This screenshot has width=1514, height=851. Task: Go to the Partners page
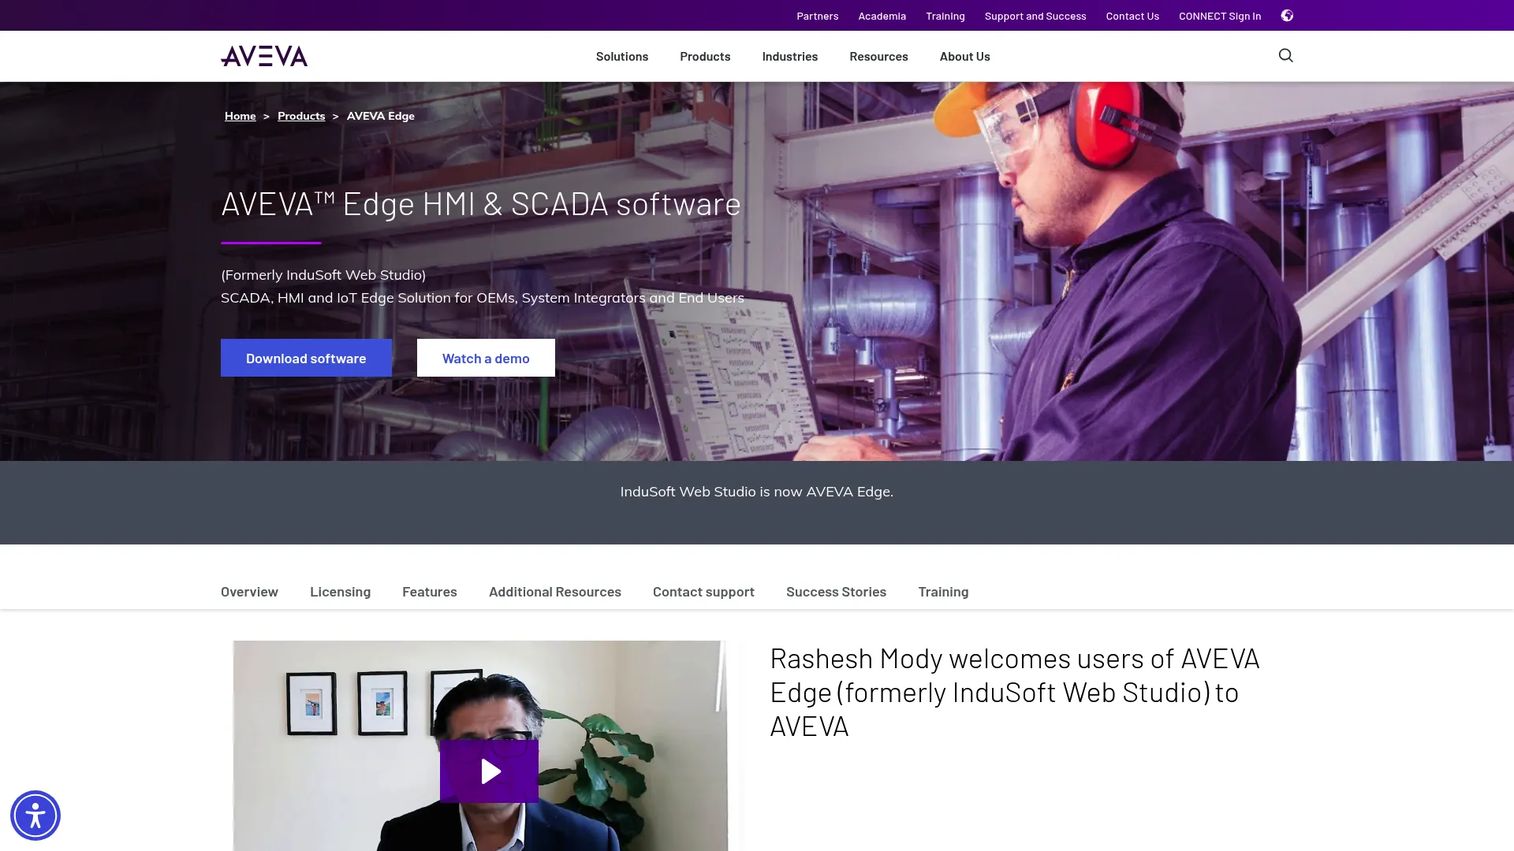point(817,16)
